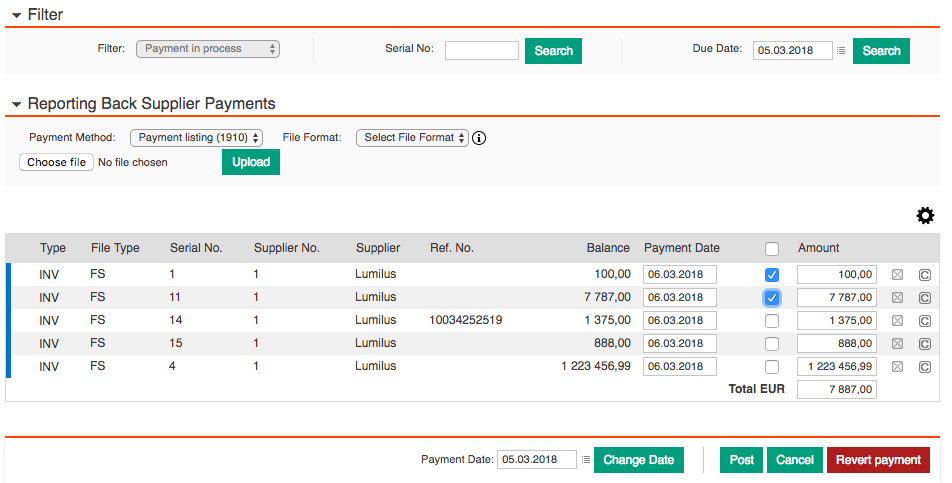Screen dimensions: 952x483
Task: Click into the Serial No search field
Action: click(x=481, y=51)
